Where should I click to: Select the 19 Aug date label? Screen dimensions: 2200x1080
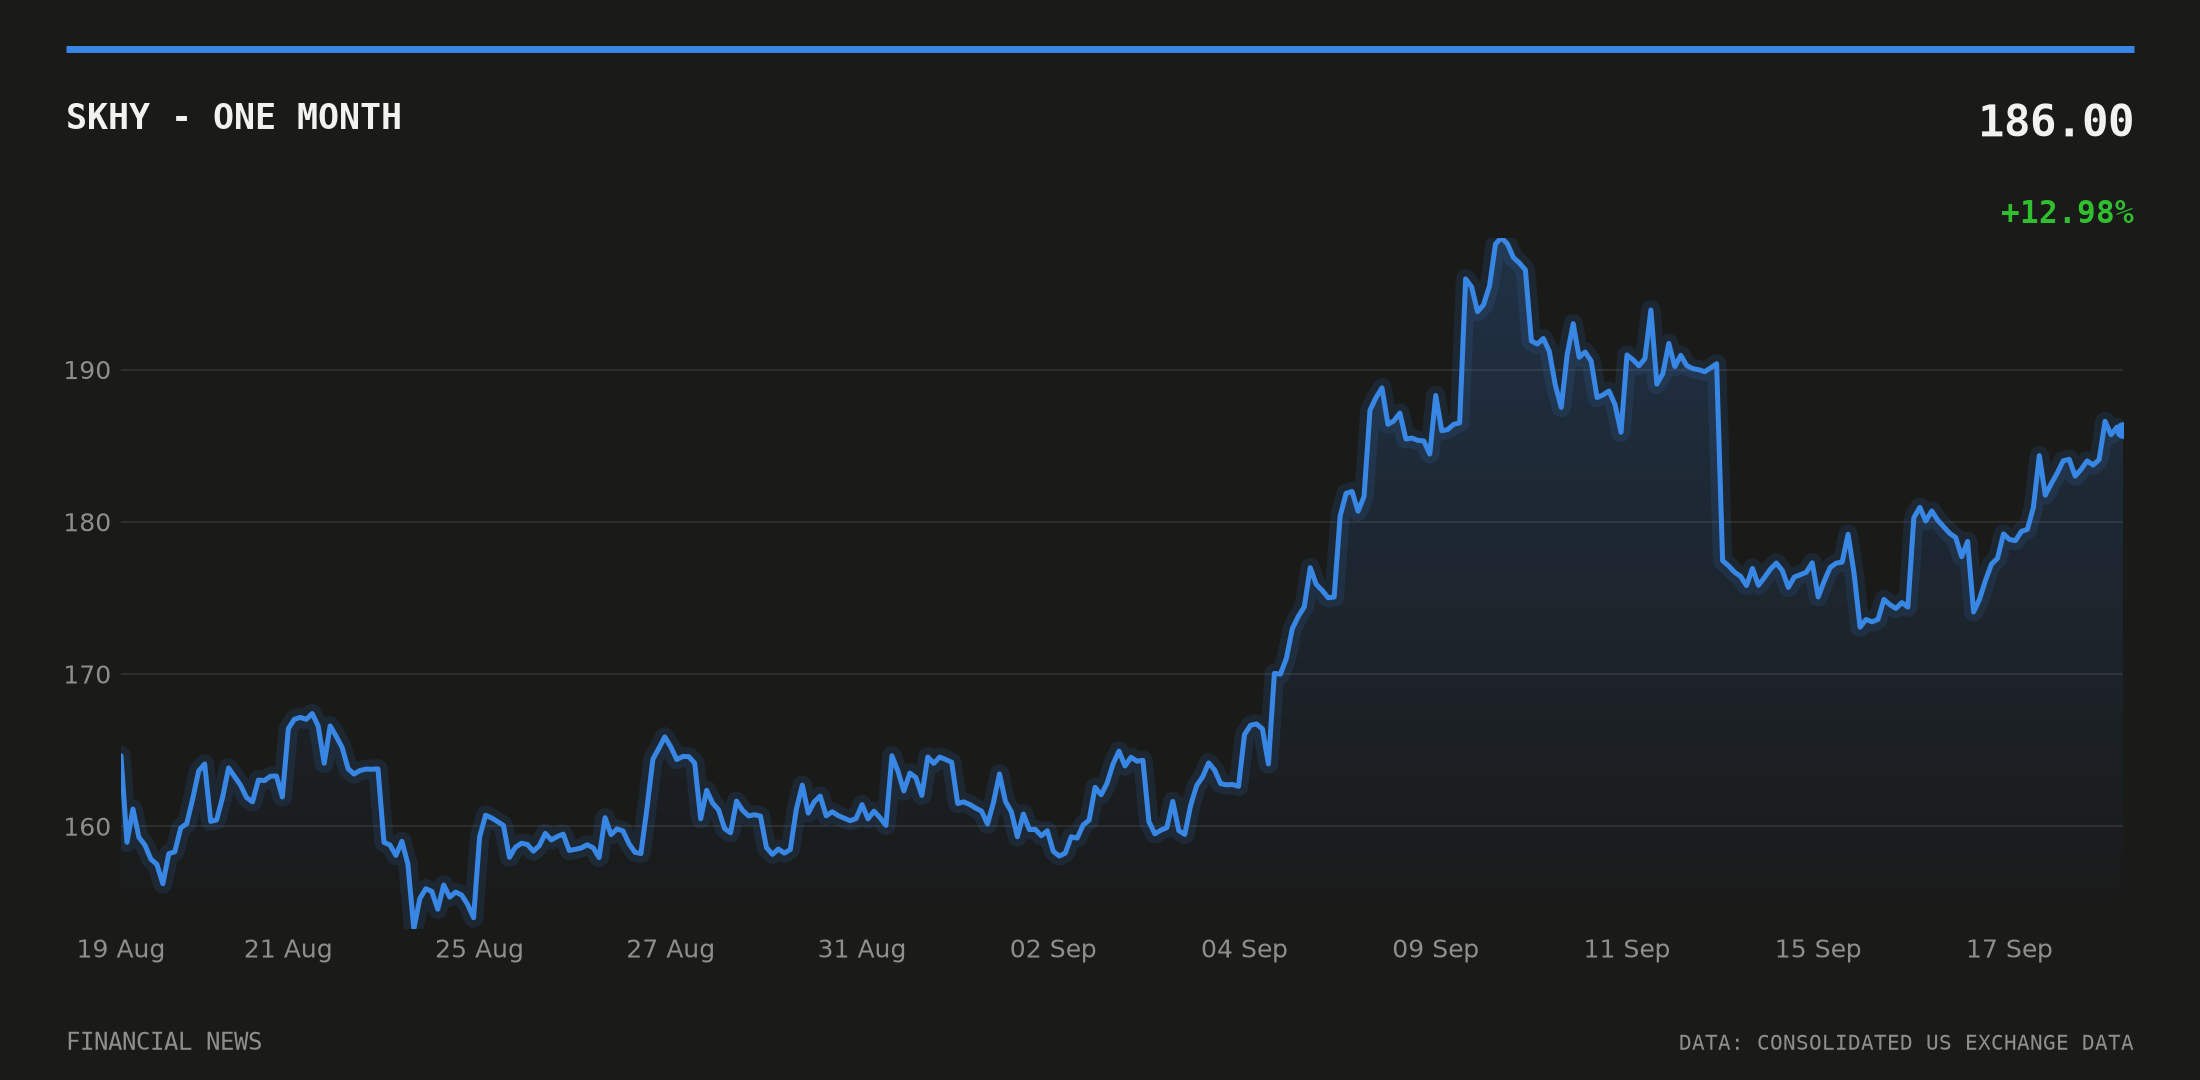click(x=121, y=949)
